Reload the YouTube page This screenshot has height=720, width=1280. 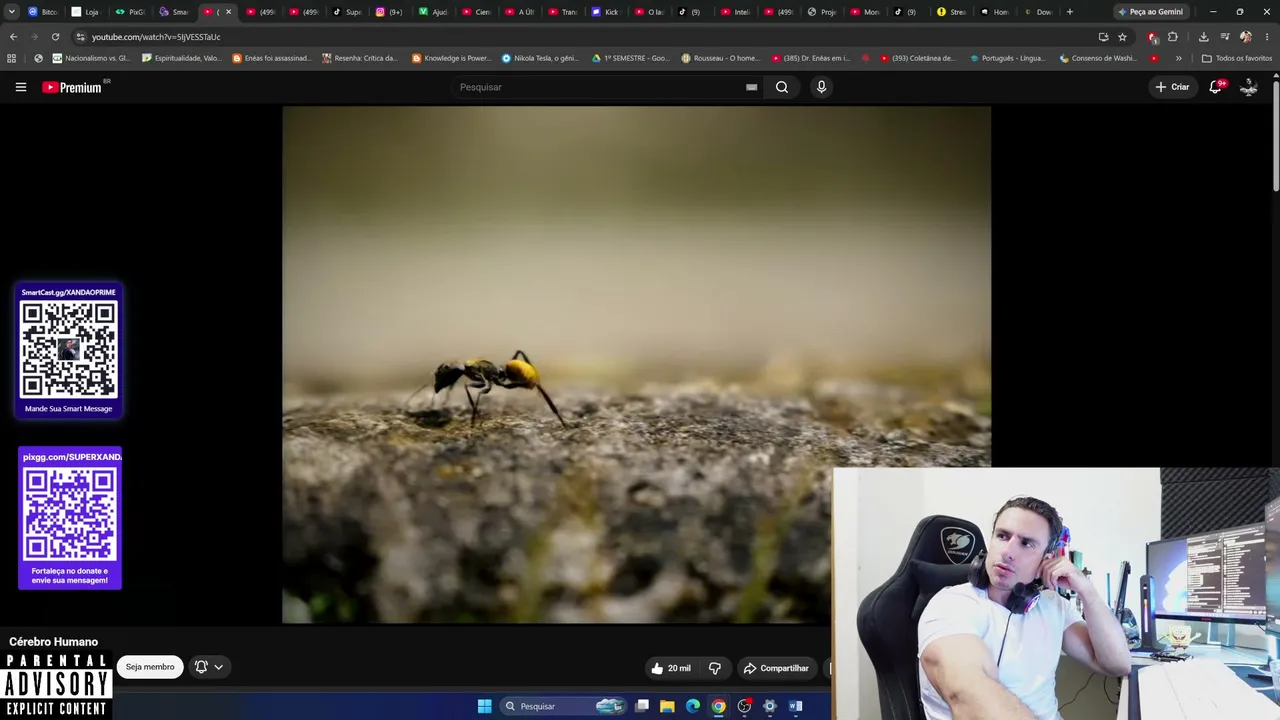(55, 37)
